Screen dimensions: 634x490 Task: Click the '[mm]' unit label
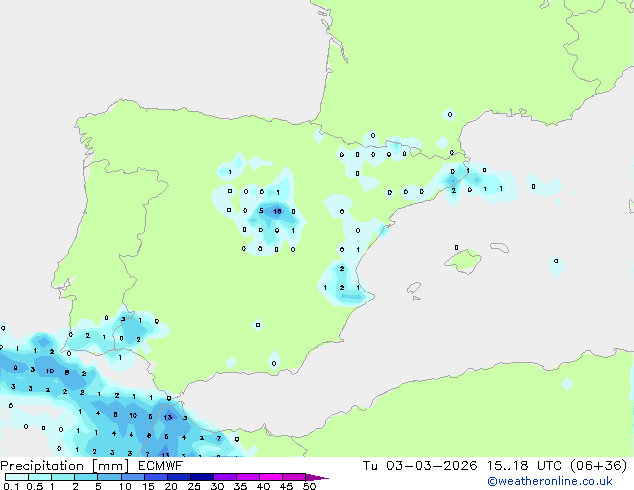tap(110, 466)
